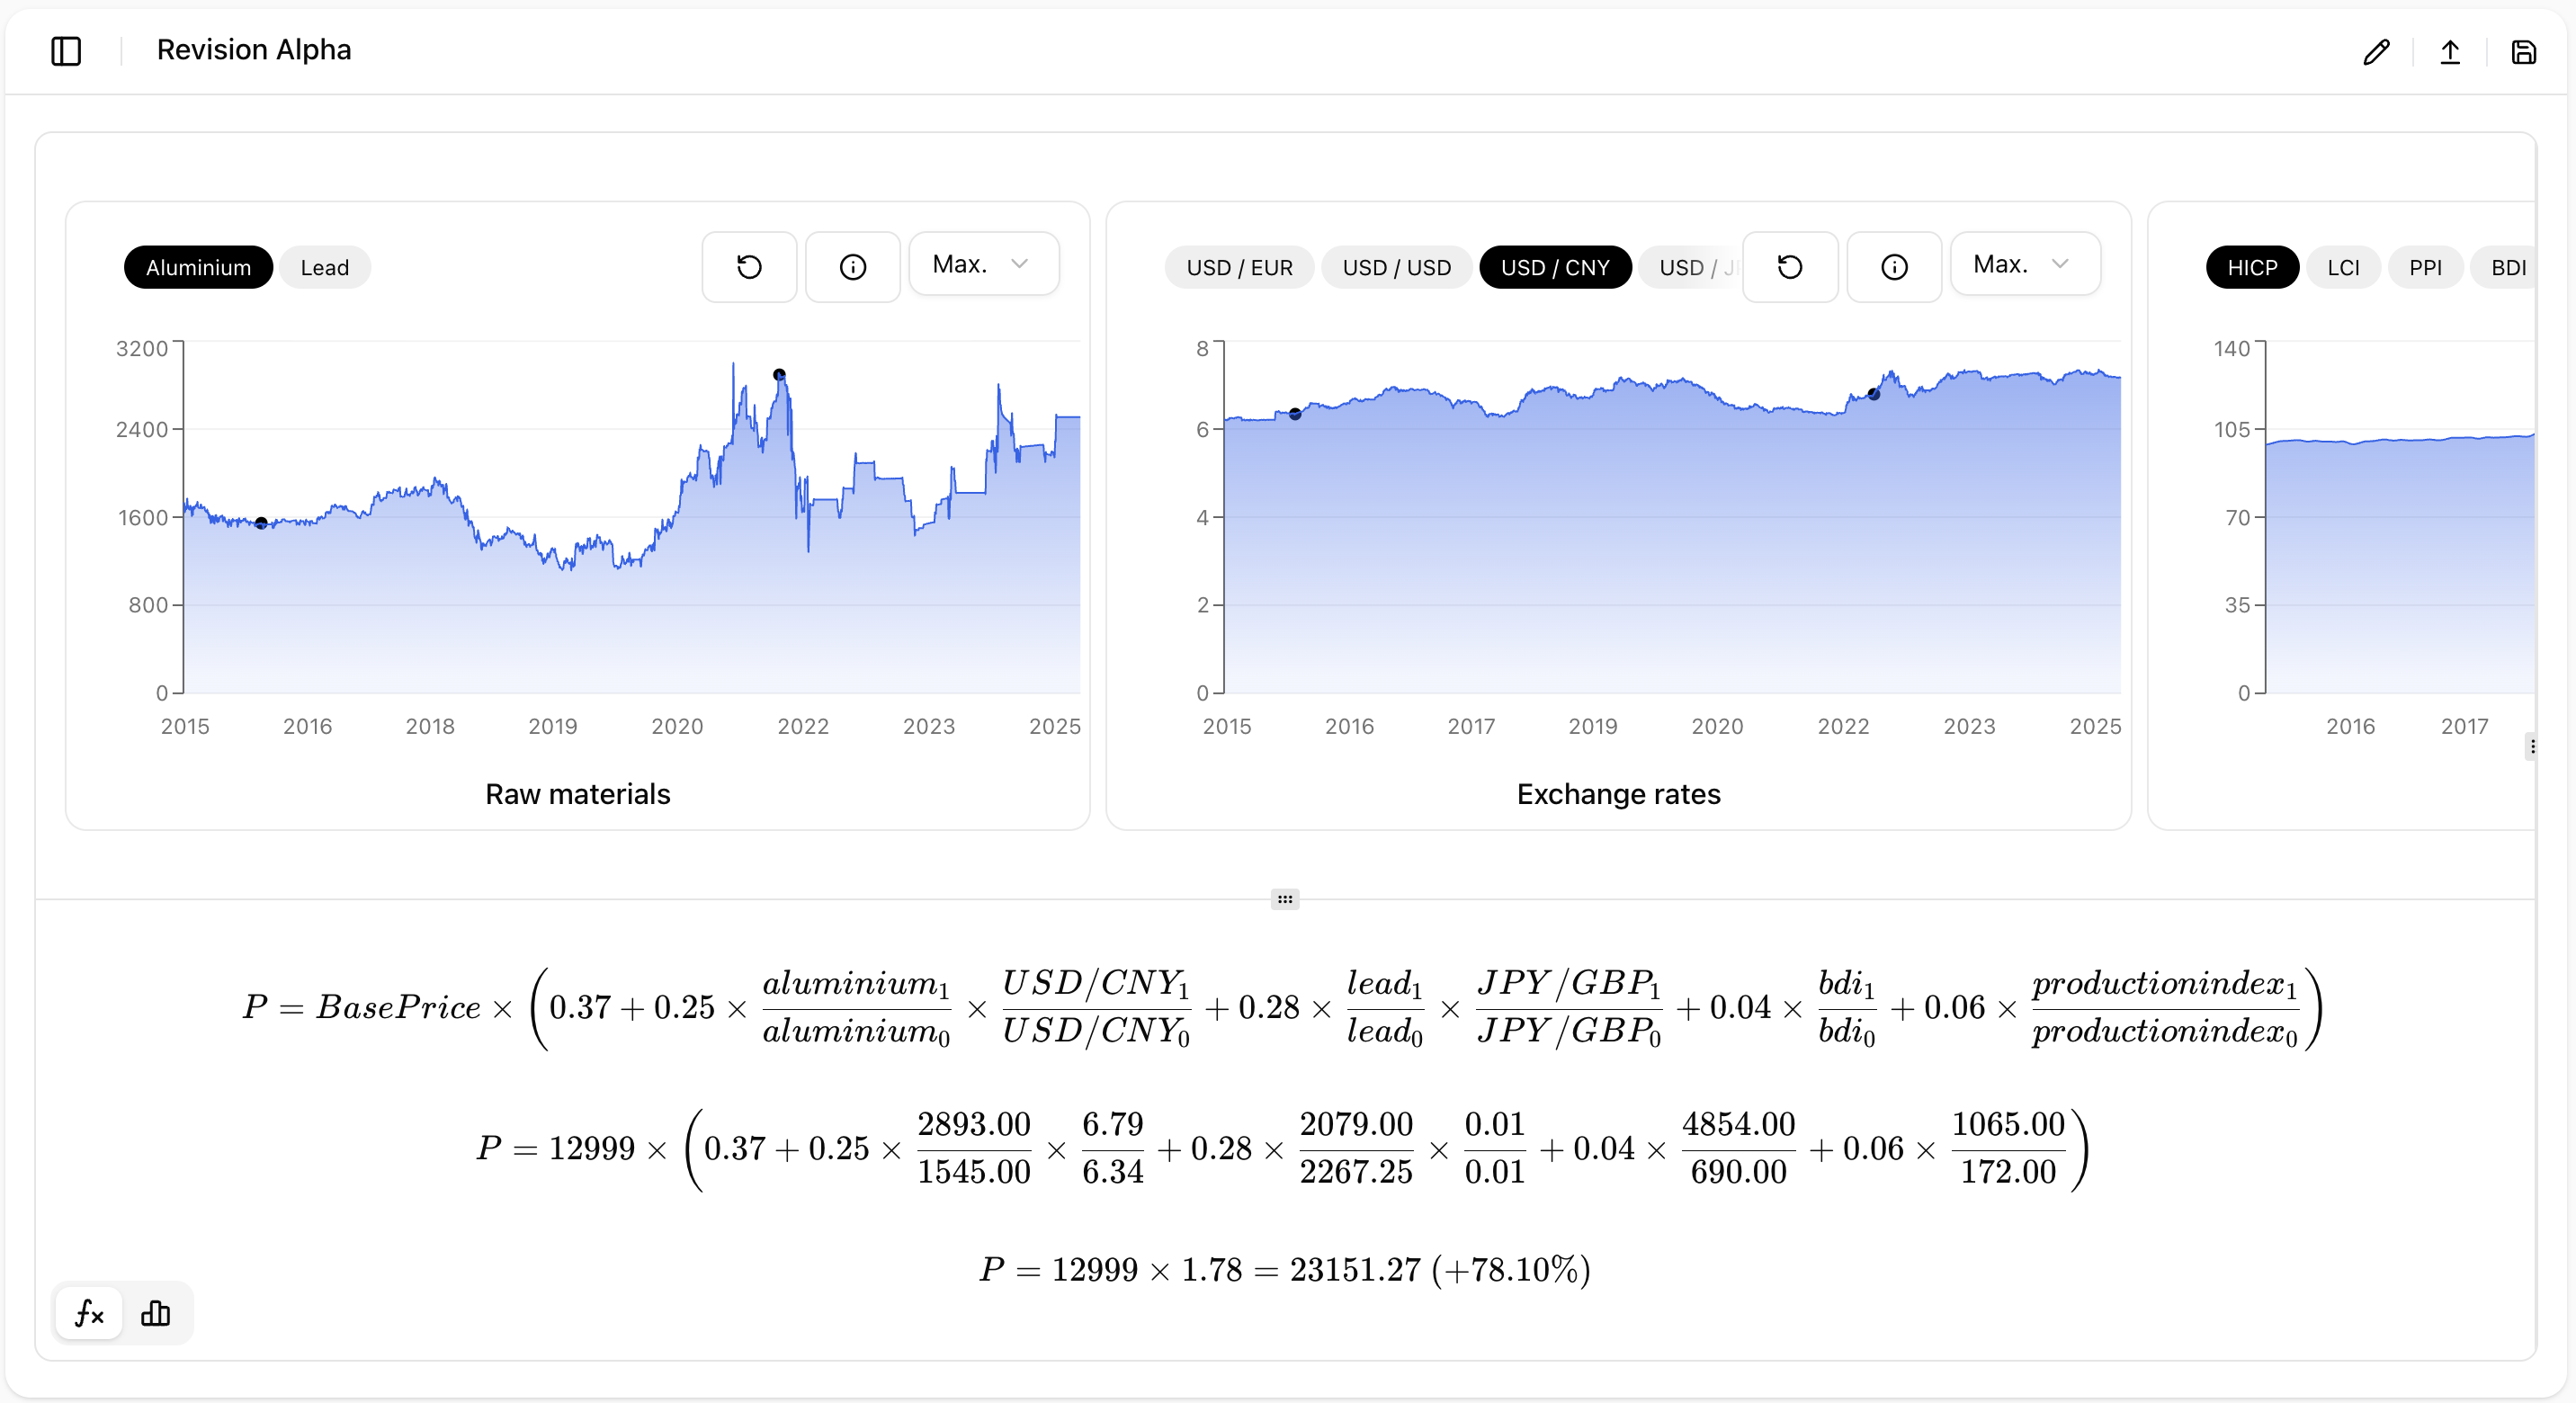Show the USD / EUR rate
This screenshot has width=2576, height=1403.
click(x=1239, y=266)
